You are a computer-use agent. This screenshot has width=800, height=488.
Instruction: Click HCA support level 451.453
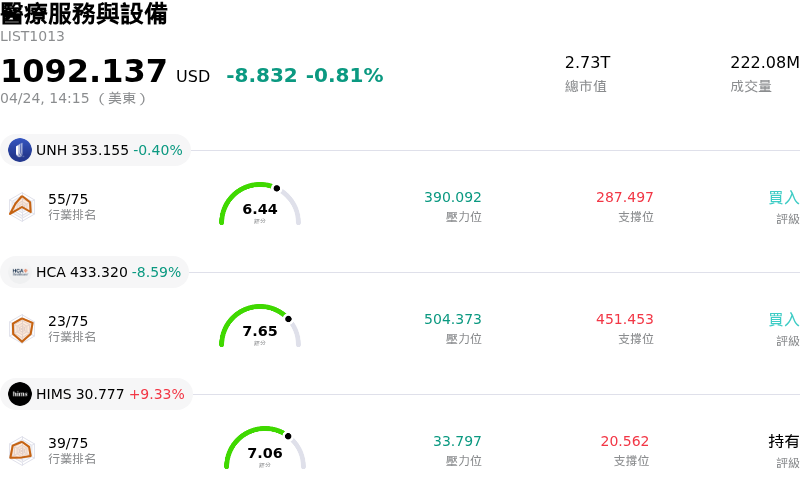click(x=624, y=320)
